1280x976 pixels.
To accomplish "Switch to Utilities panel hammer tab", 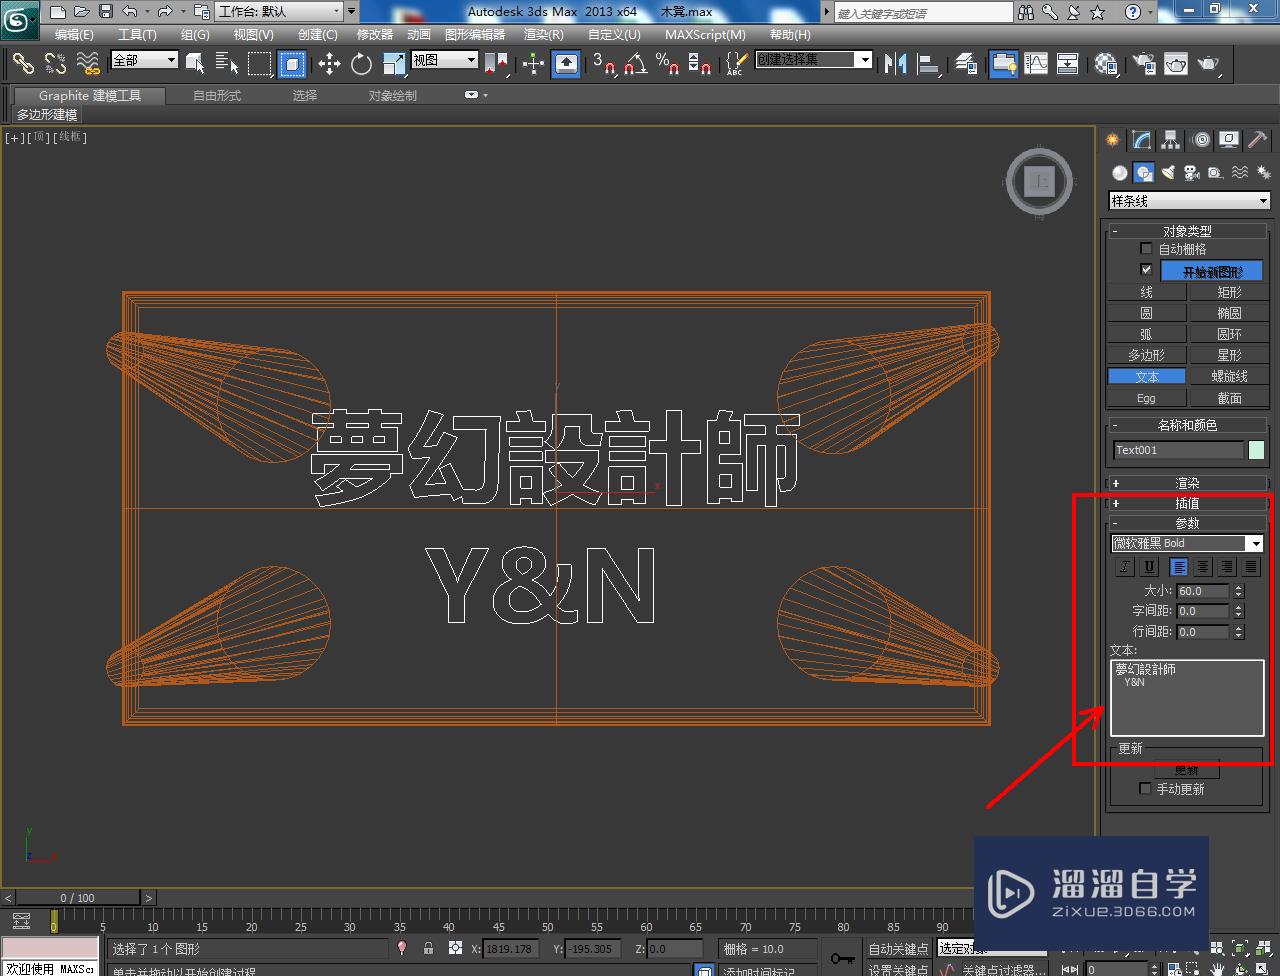I will (1257, 140).
